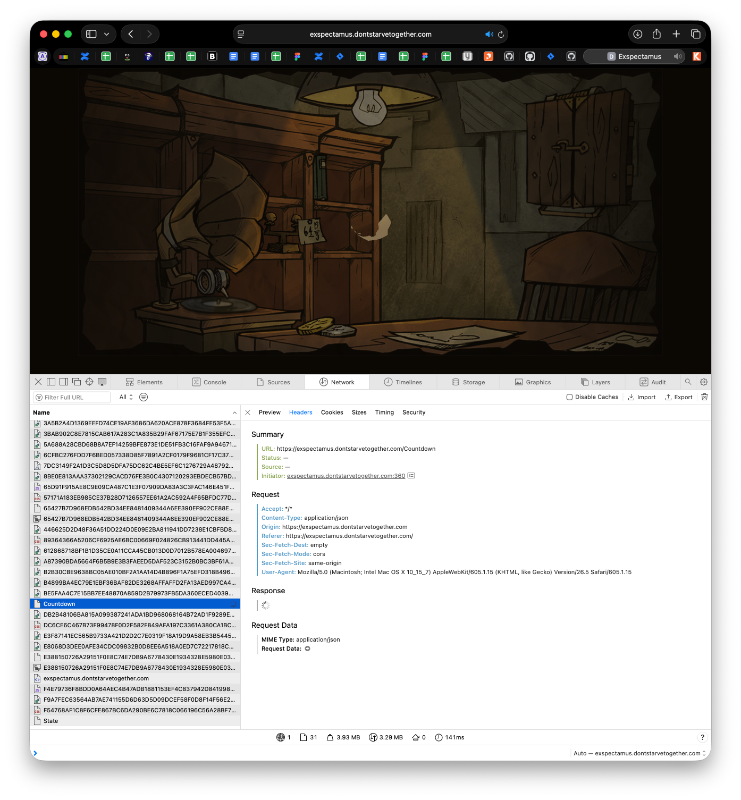Click the call stack icon beside Initiator
Screen dimensions: 741x800
(x=411, y=476)
